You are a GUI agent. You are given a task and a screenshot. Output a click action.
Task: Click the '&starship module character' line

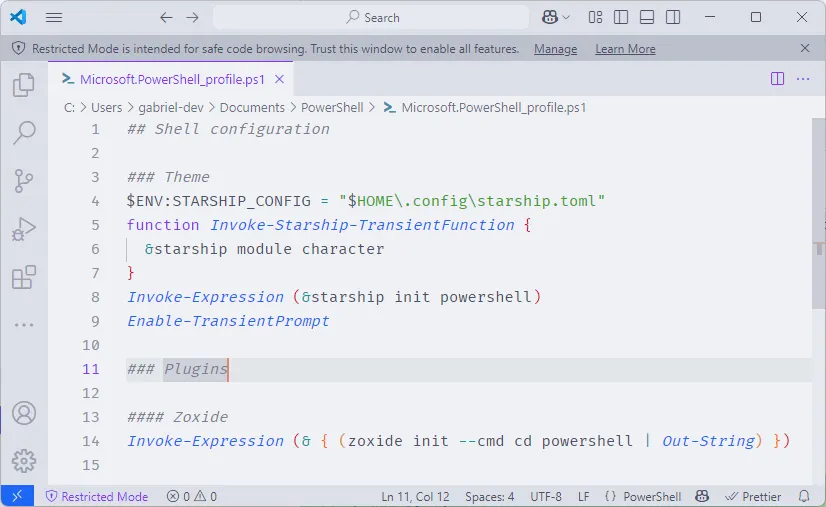pyautogui.click(x=264, y=249)
